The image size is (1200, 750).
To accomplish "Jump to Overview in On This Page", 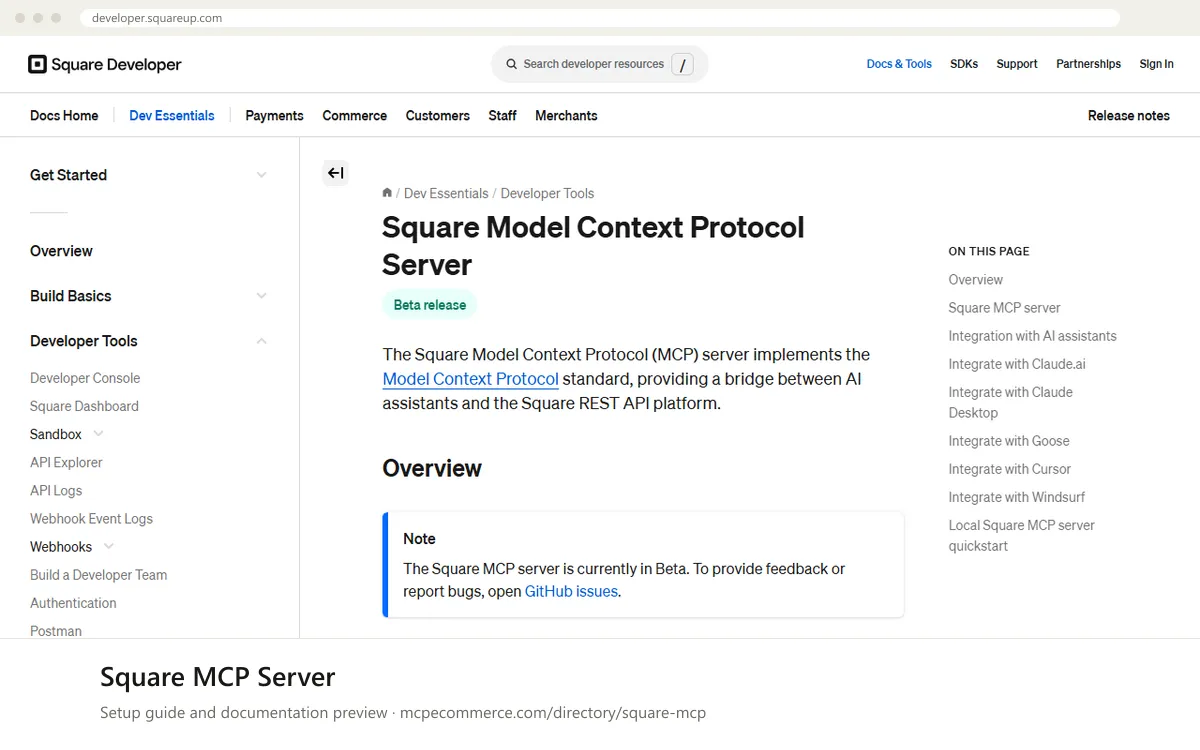I will pyautogui.click(x=975, y=279).
